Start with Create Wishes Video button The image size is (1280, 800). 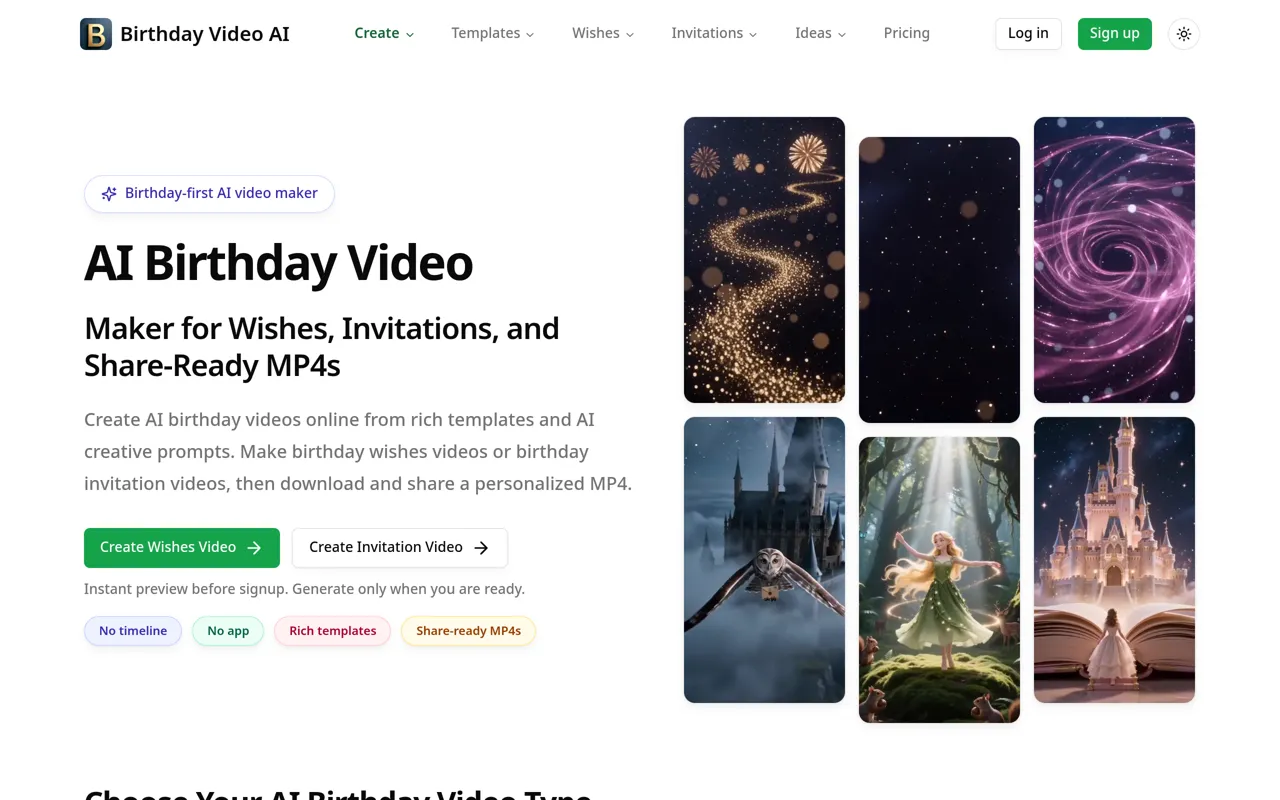click(x=182, y=548)
